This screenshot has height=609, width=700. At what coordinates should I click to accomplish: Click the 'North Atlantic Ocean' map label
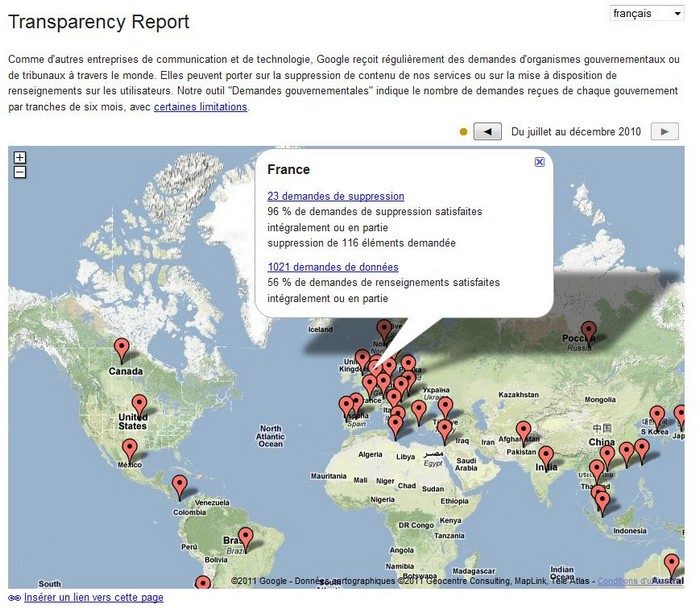(x=271, y=436)
